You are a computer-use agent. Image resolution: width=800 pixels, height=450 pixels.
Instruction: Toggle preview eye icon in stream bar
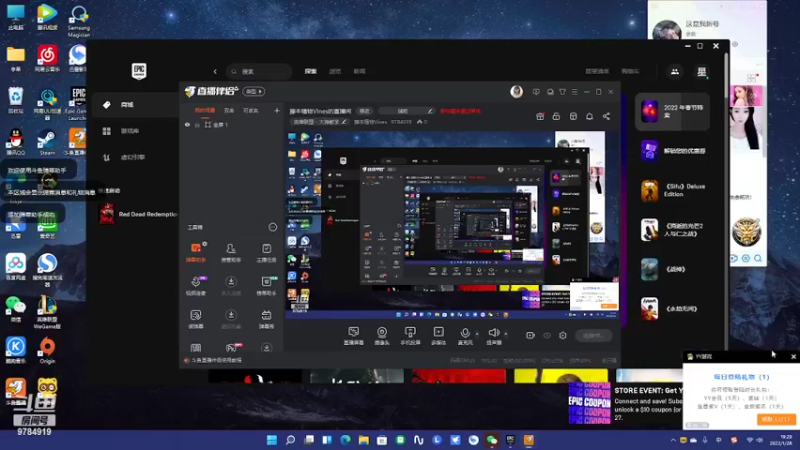547,335
